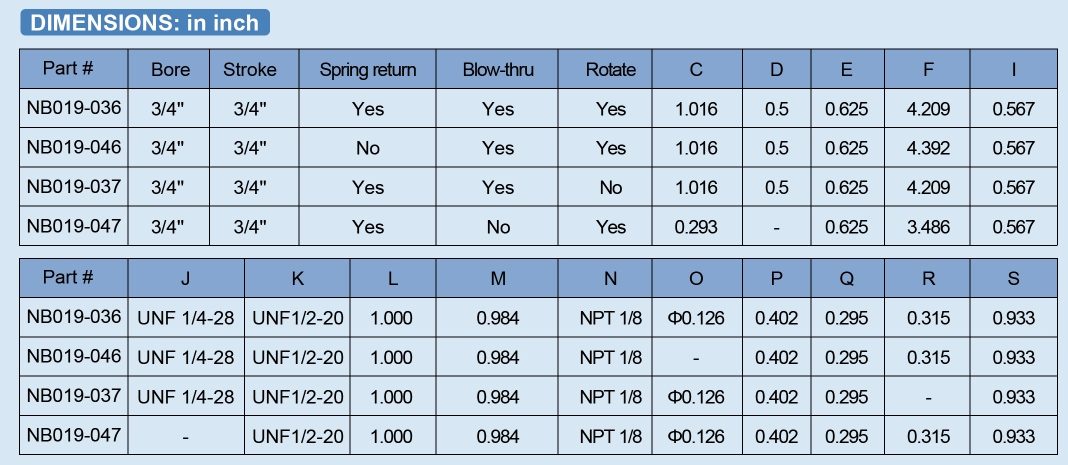Select the 0.293 value in column C
The image size is (1068, 465).
(696, 227)
